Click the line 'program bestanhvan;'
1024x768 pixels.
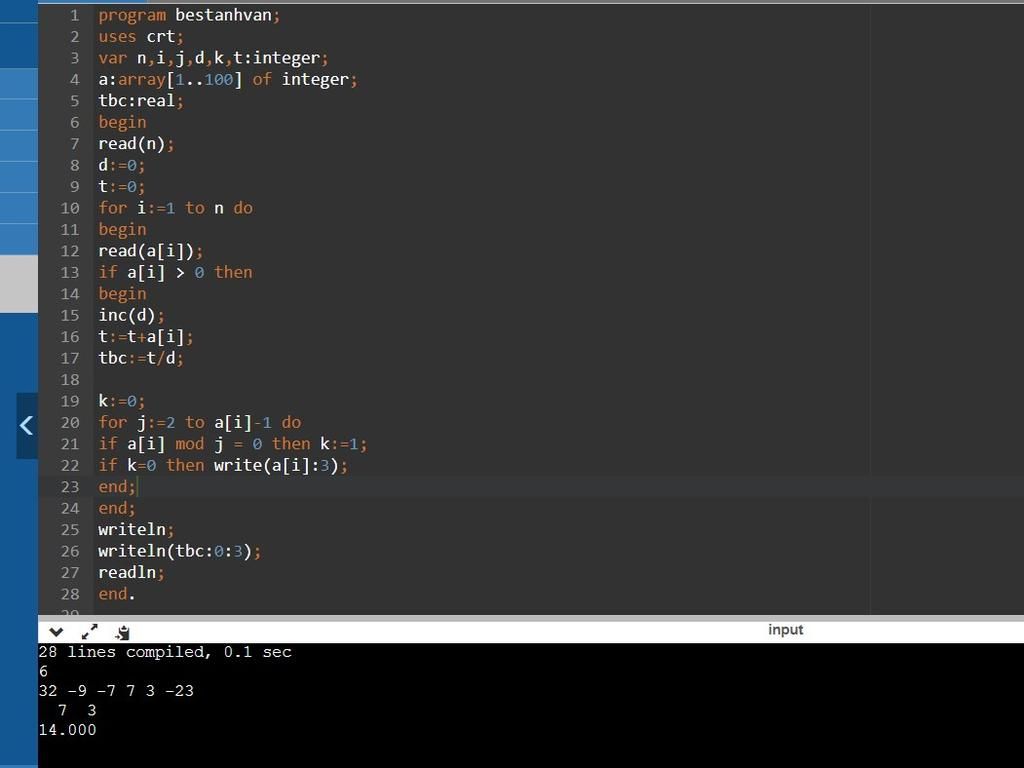coord(189,15)
